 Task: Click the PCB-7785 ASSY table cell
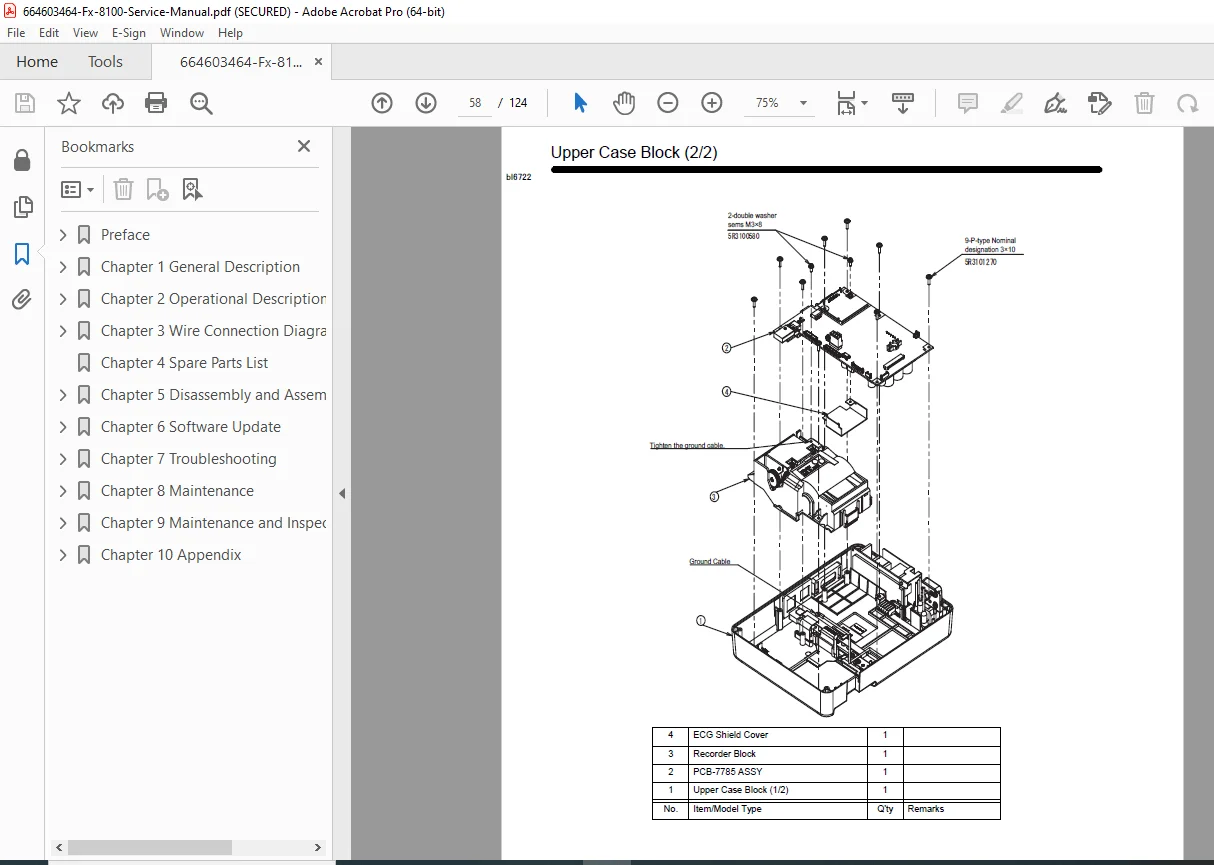click(x=778, y=772)
